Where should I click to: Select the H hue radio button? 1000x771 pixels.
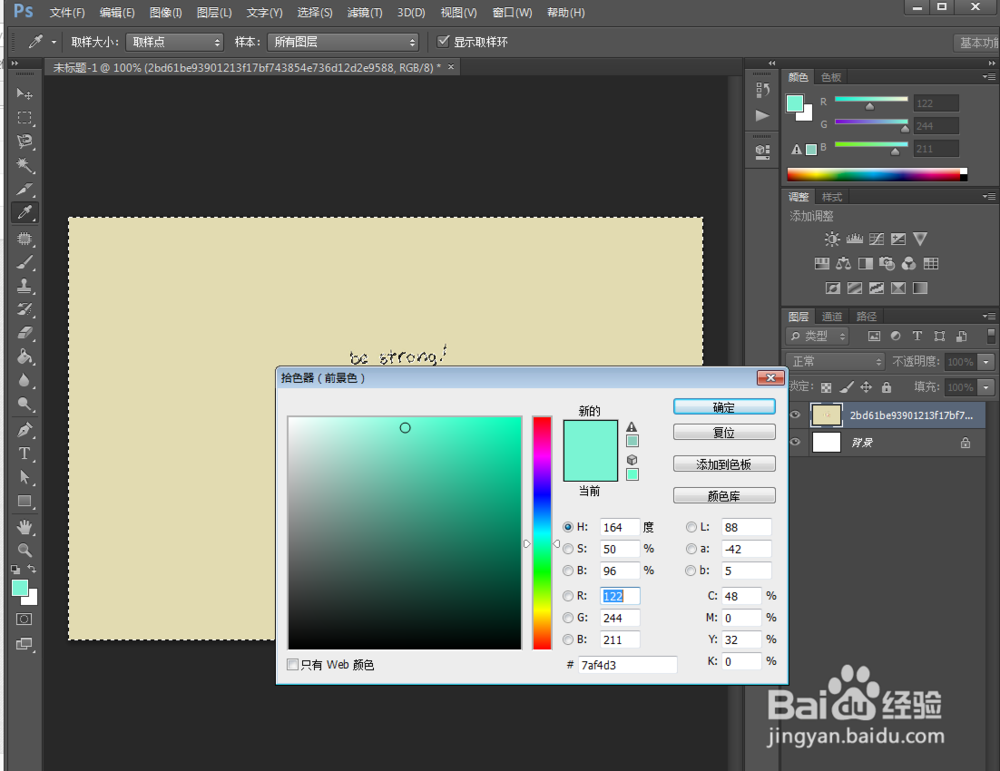(568, 527)
